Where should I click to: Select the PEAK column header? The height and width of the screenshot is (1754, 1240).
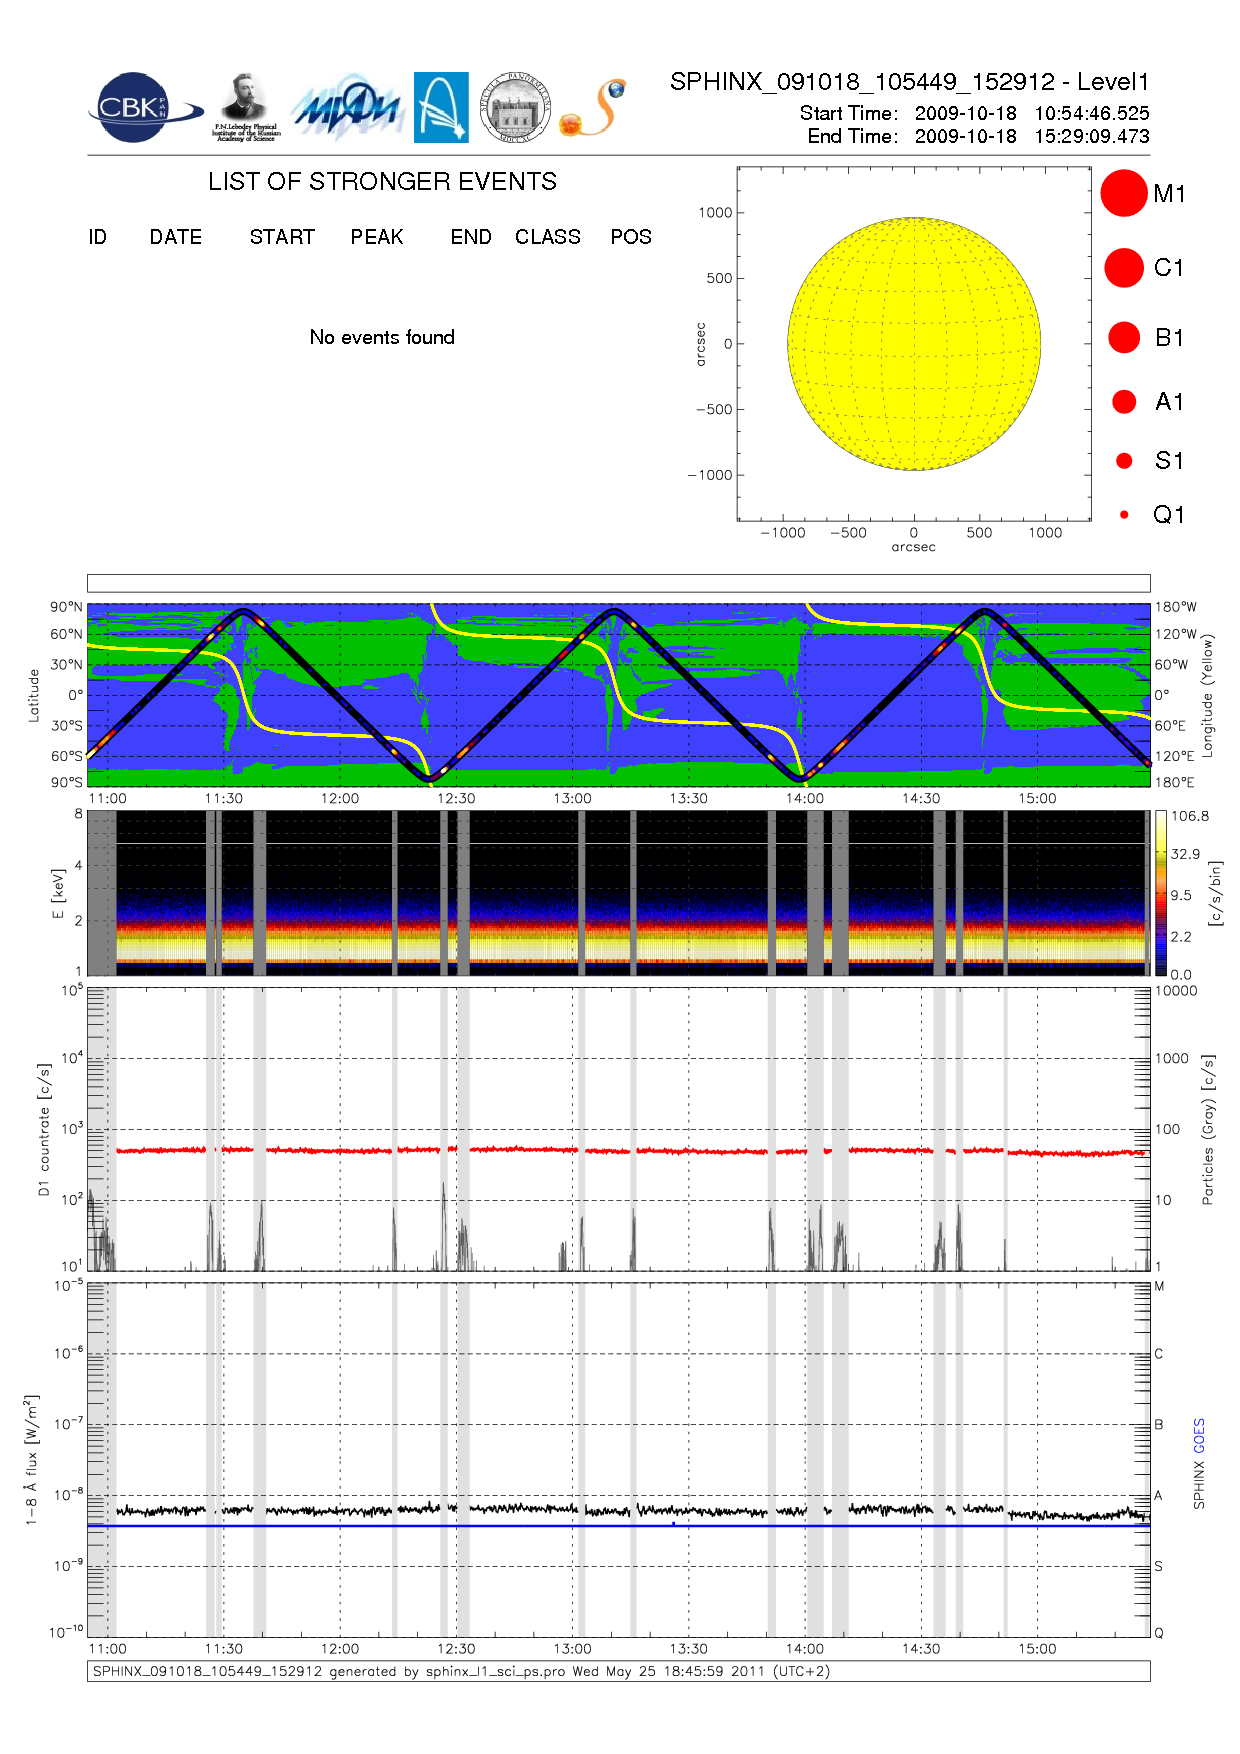click(377, 237)
